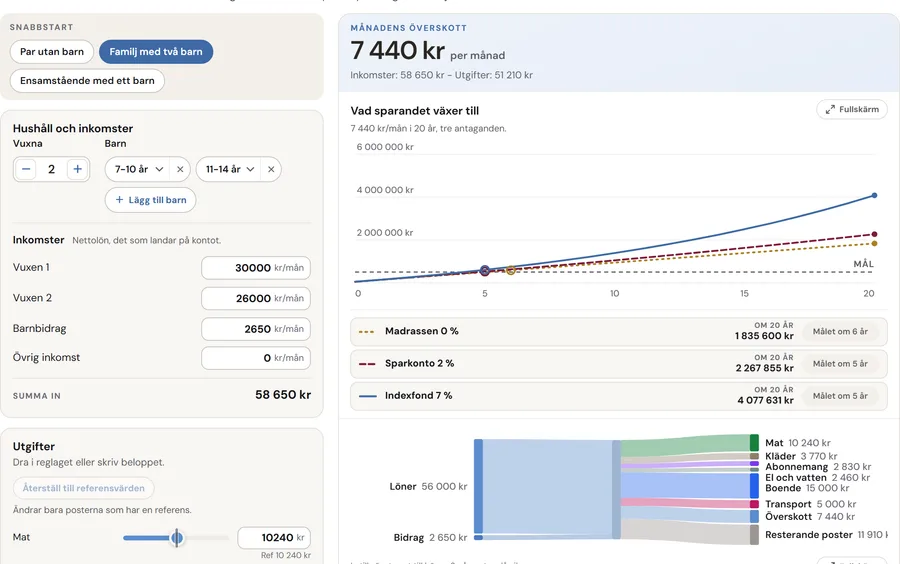Click the Kläder 3 770 kr Sankey label

pyautogui.click(x=801, y=456)
